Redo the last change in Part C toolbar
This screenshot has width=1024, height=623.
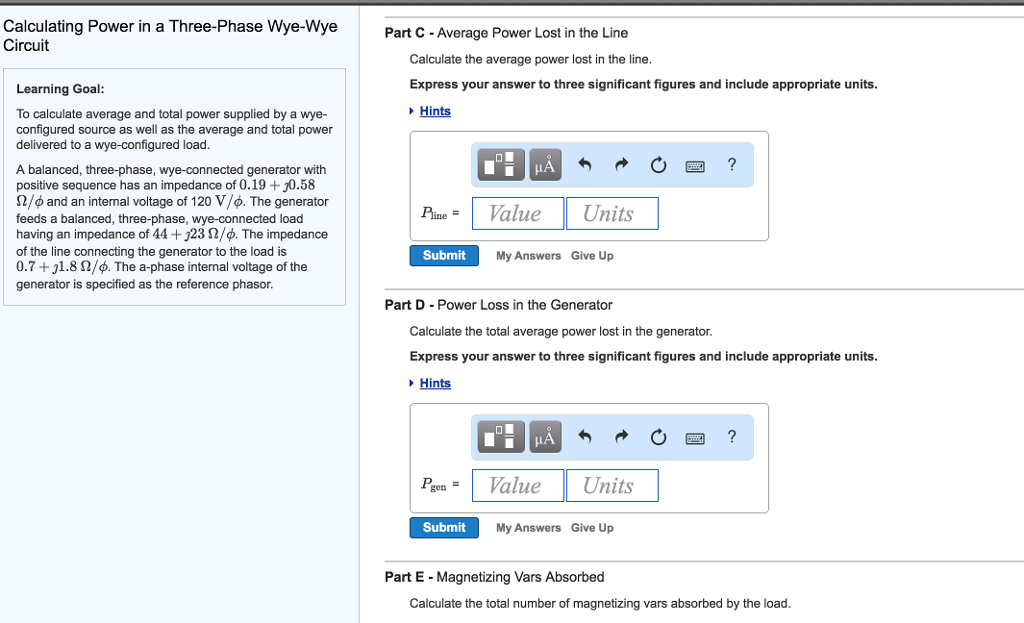(x=621, y=164)
